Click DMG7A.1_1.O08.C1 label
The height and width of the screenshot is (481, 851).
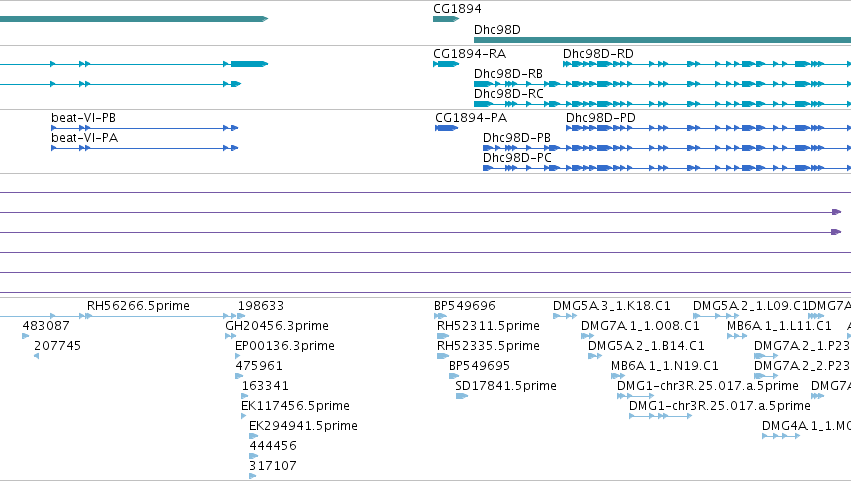pos(640,326)
